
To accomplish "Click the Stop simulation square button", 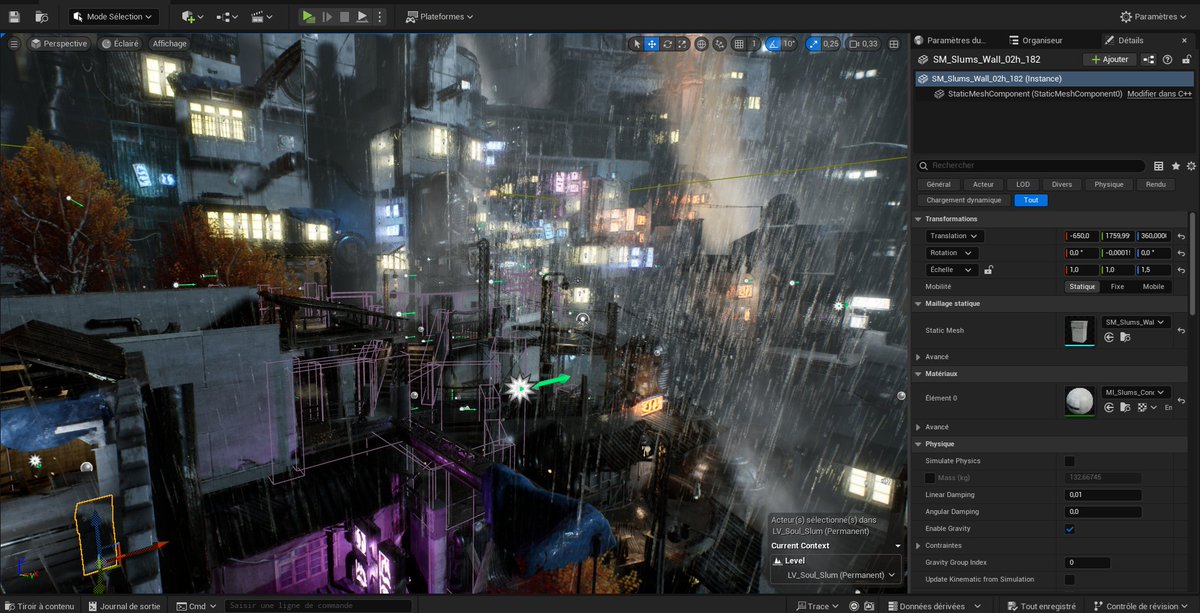I will point(344,17).
